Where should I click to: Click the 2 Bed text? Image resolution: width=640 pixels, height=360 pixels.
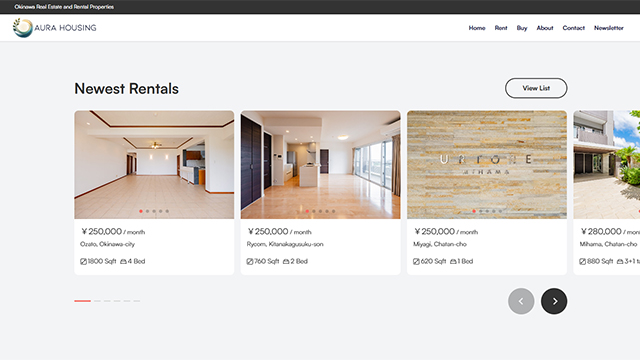299,261
